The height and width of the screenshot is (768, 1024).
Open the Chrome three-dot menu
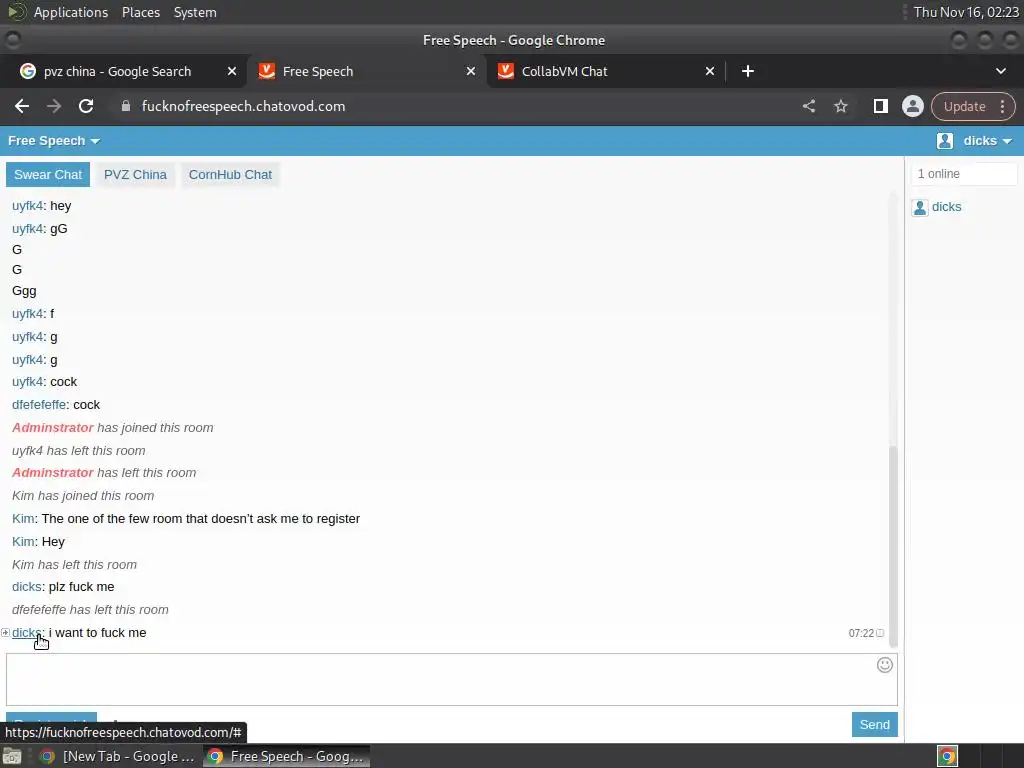[1002, 106]
